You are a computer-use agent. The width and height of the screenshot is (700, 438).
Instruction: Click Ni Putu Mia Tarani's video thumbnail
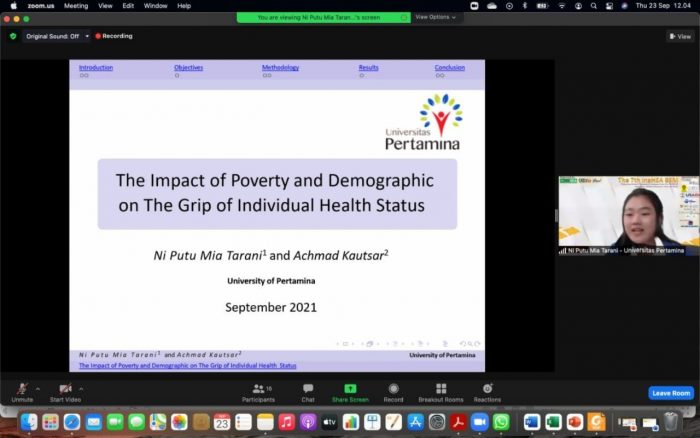click(x=627, y=215)
